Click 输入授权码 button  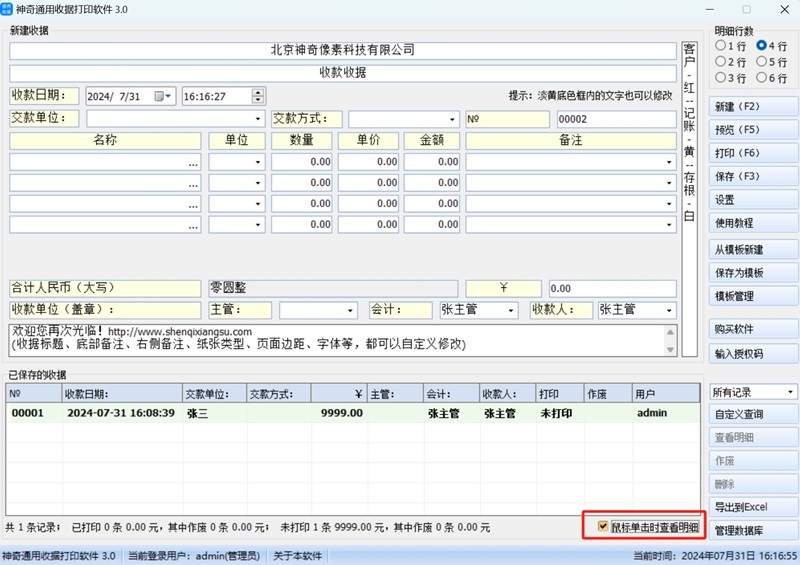753,354
